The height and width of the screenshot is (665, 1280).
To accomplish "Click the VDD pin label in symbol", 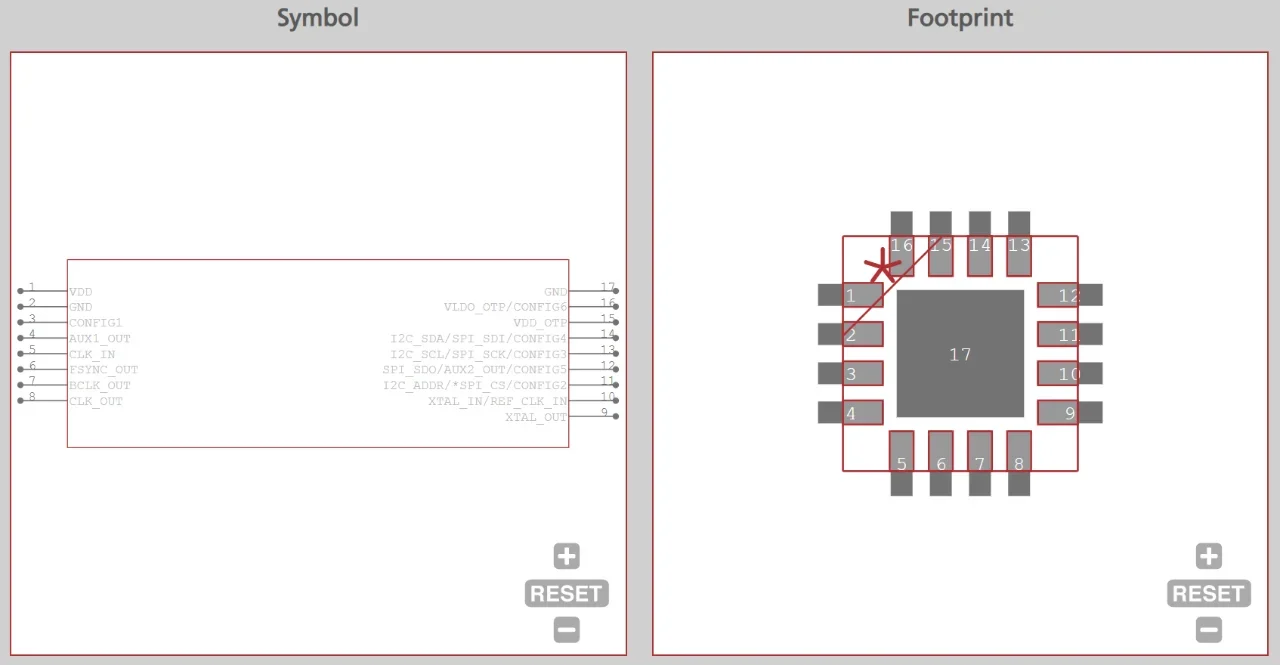I will pos(81,292).
